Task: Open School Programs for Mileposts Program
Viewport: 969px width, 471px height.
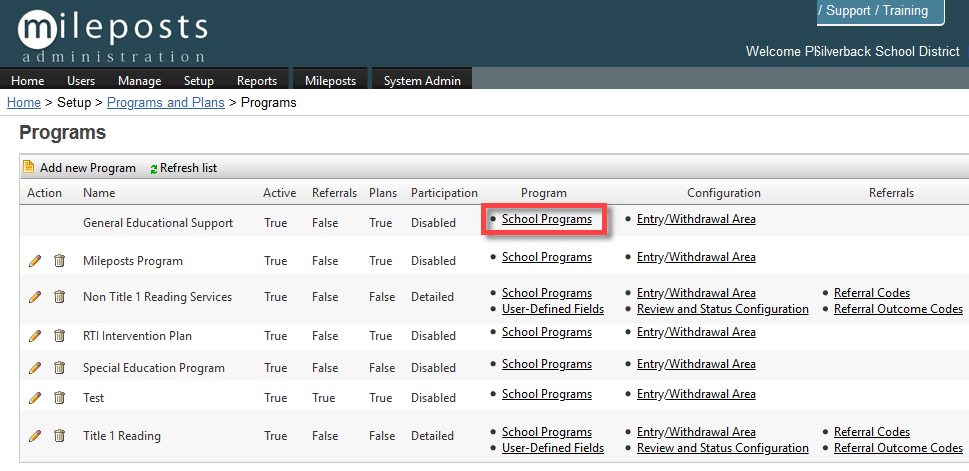Action: [547, 257]
